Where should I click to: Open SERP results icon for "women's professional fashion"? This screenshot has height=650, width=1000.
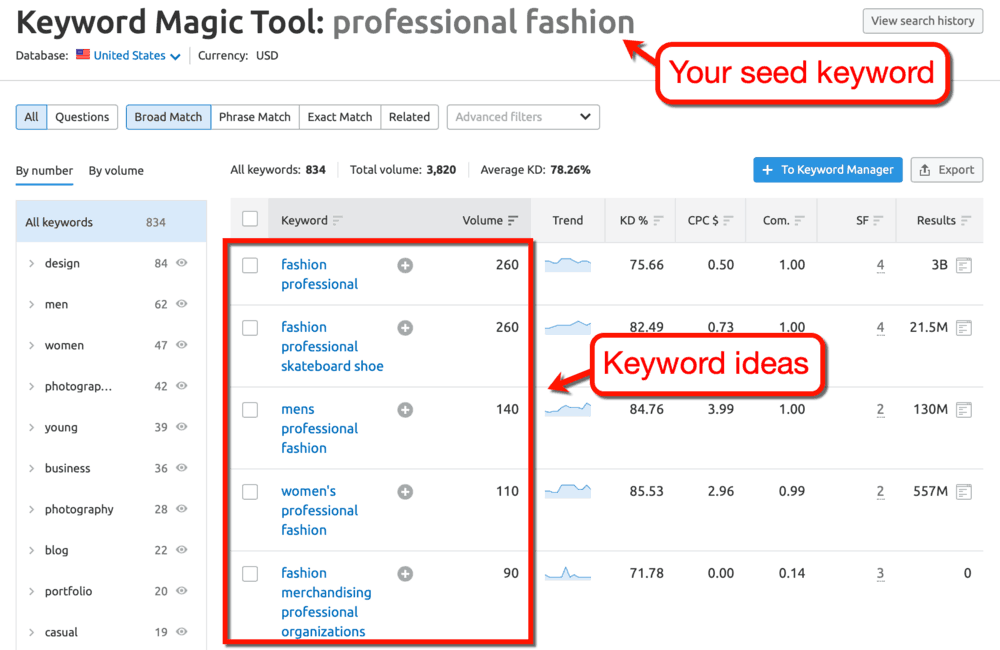coord(963,491)
